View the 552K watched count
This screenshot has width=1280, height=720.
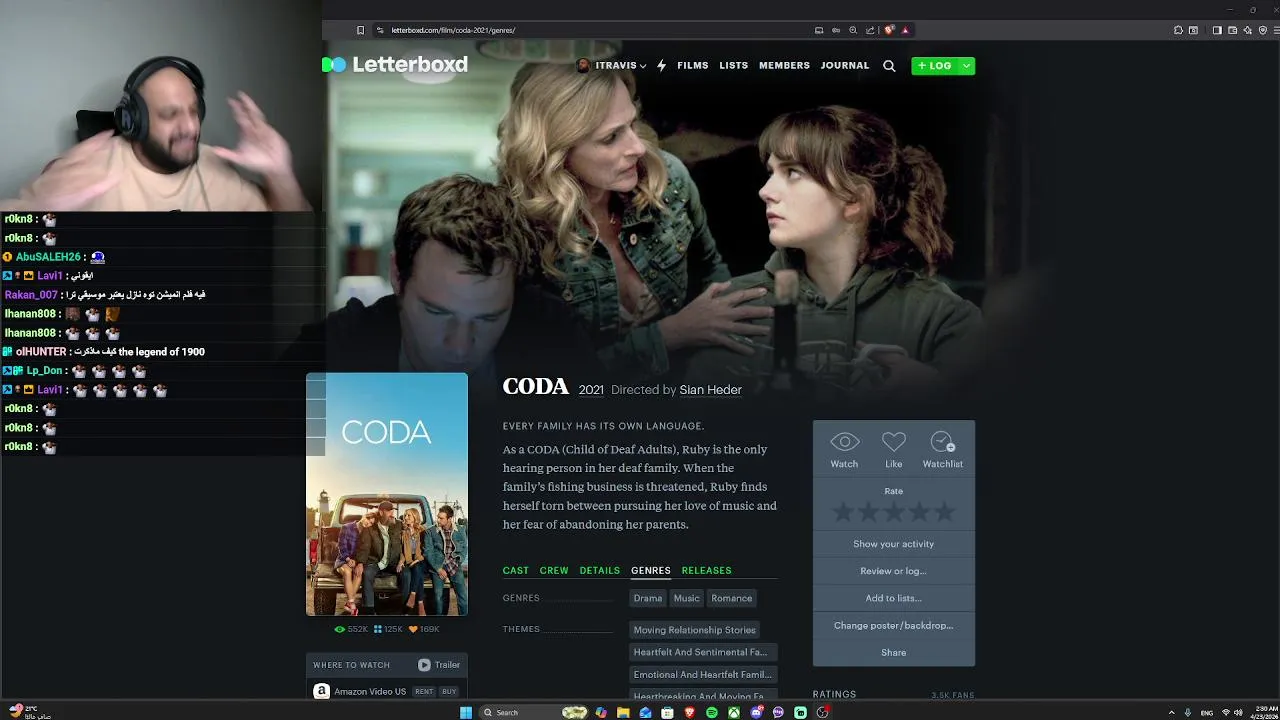[351, 629]
